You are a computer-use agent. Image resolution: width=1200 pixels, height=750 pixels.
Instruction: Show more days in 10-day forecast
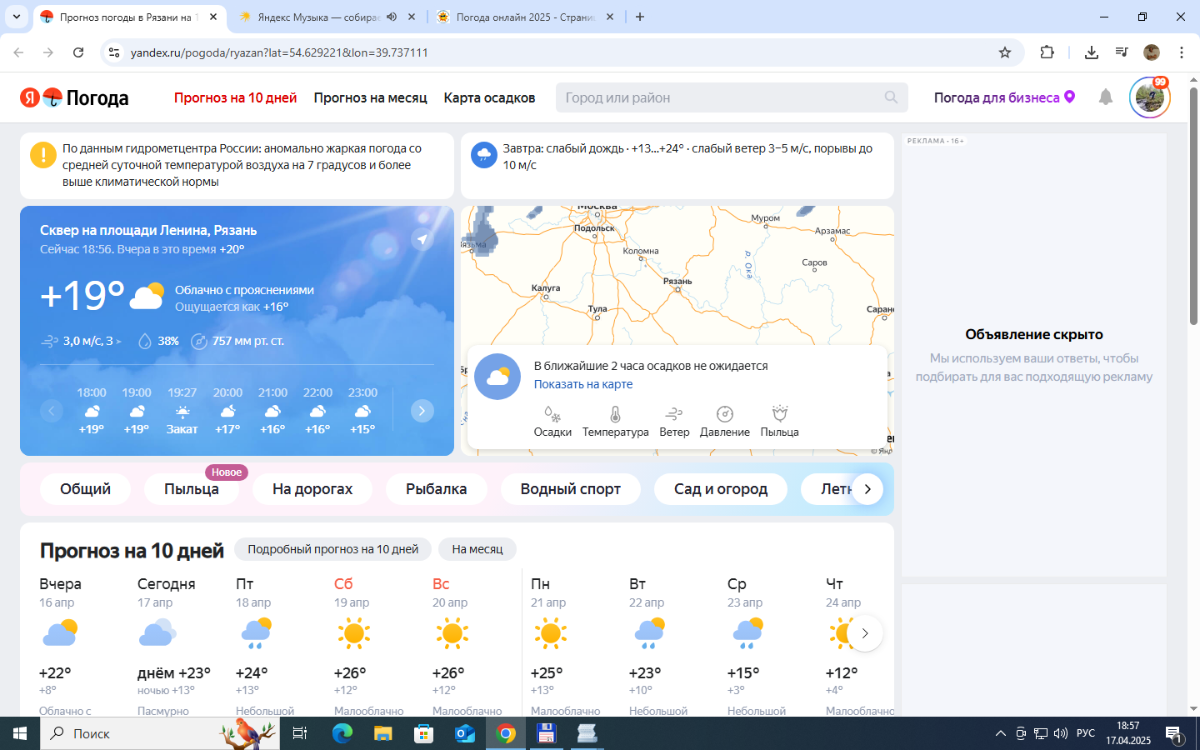coord(865,633)
